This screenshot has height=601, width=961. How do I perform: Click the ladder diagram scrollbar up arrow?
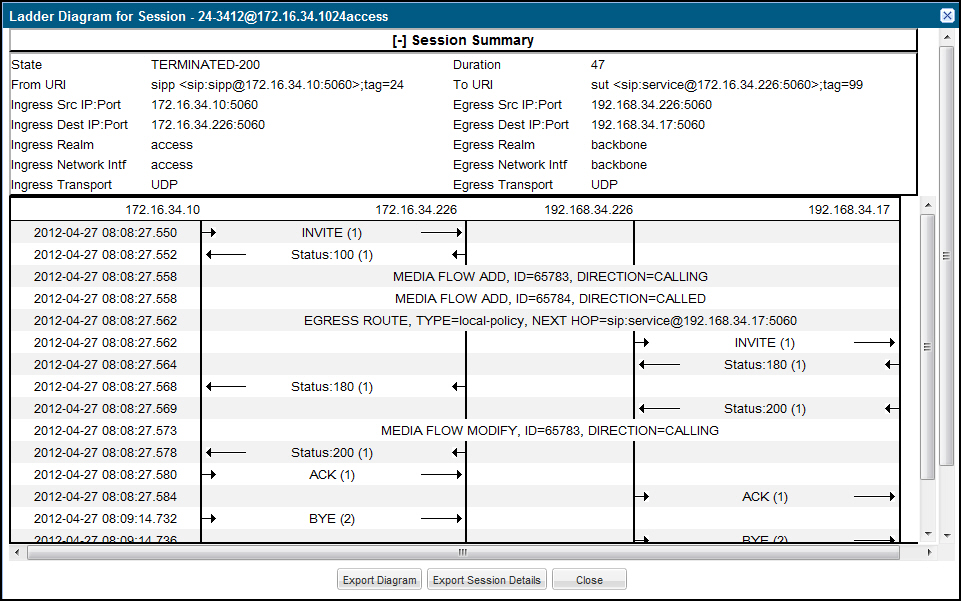pyautogui.click(x=928, y=205)
